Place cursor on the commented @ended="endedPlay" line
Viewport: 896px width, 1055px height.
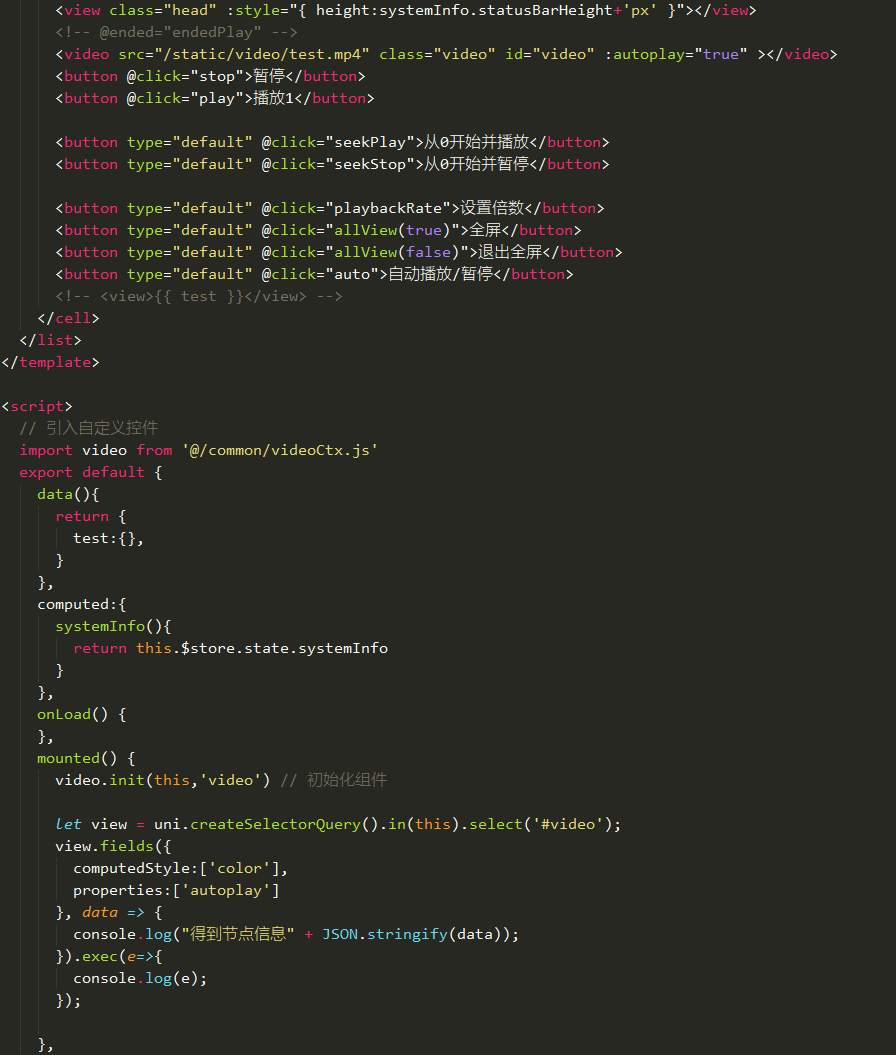[x=176, y=32]
